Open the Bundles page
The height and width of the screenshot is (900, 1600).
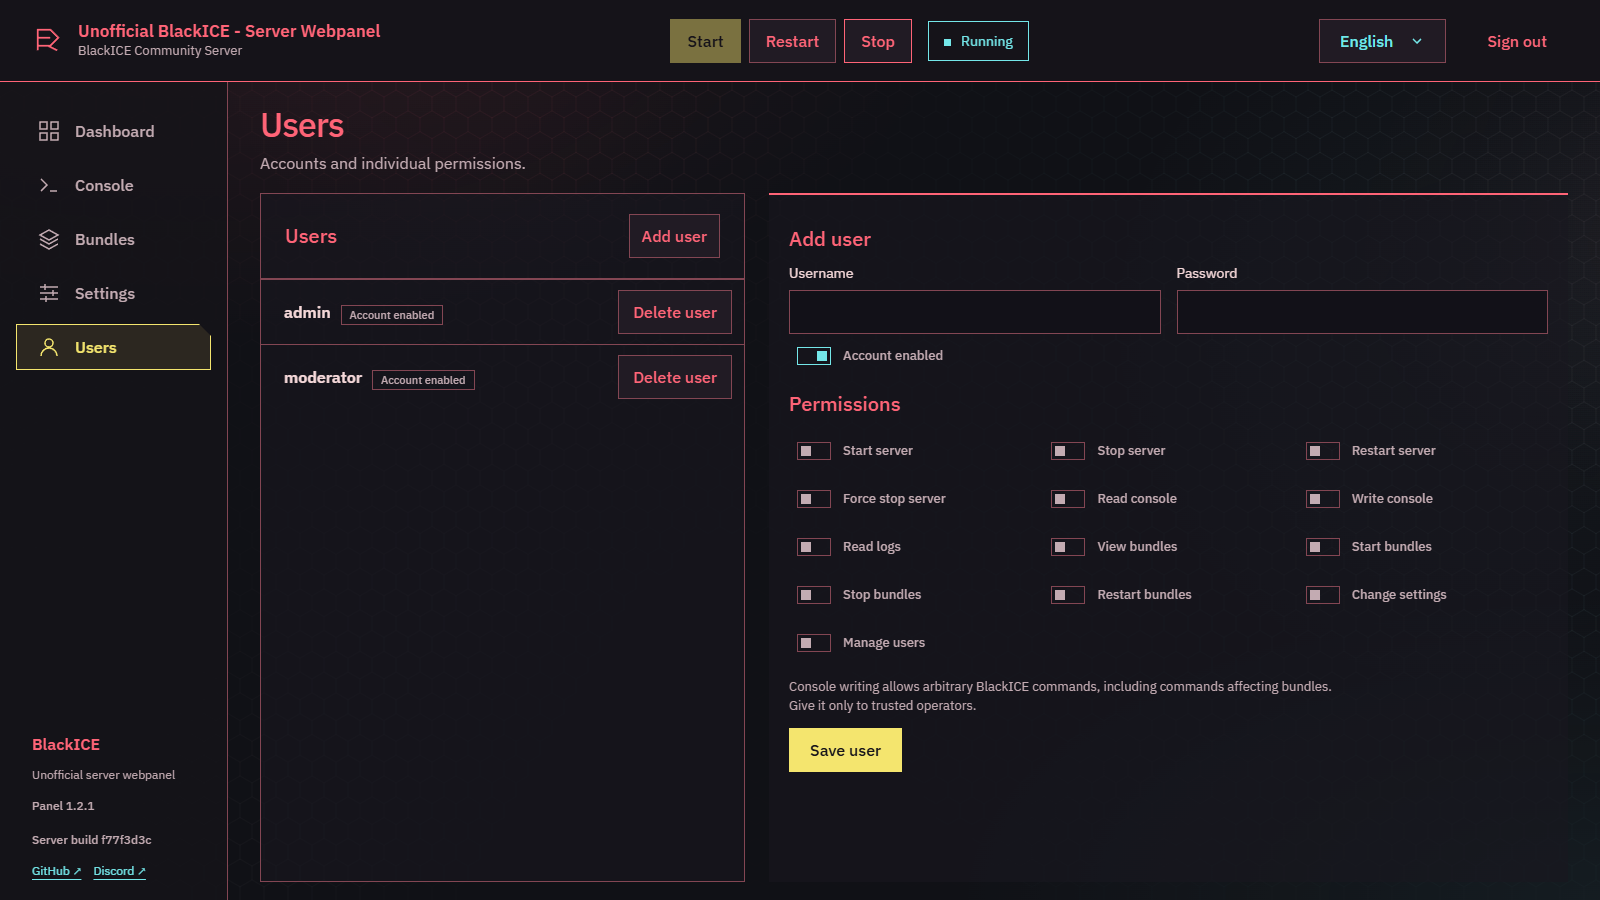(x=113, y=239)
